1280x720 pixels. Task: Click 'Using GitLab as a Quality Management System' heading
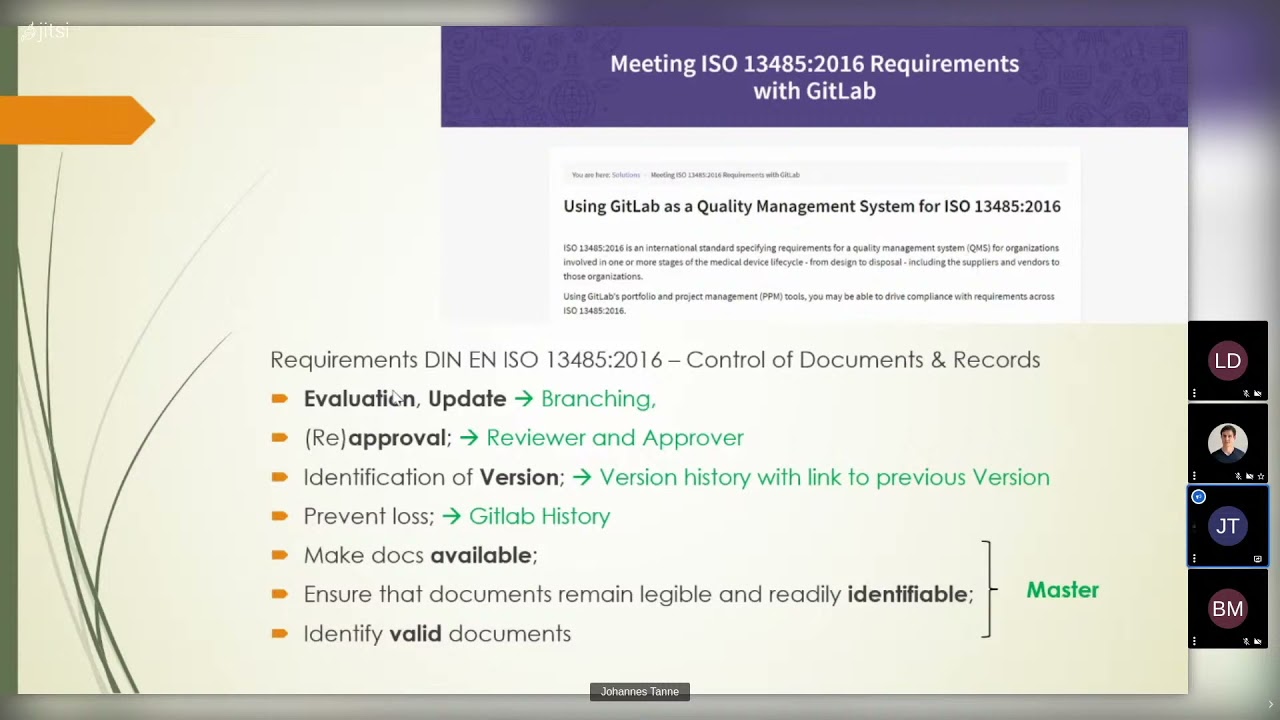pyautogui.click(x=812, y=206)
